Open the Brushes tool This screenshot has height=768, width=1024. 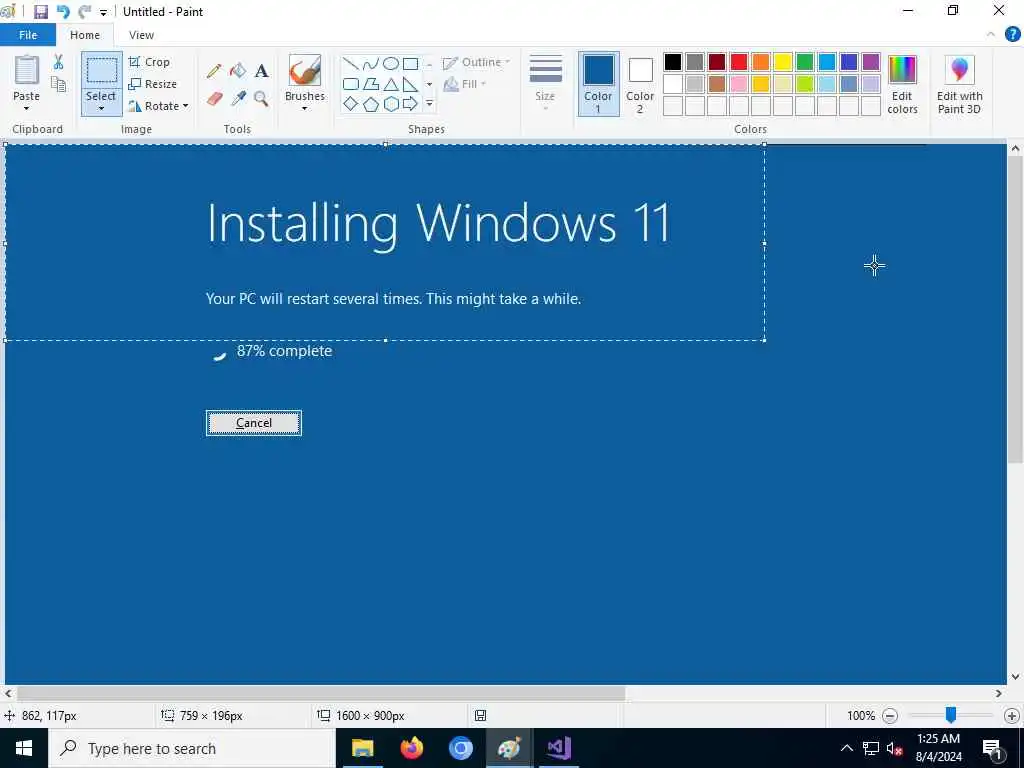coord(304,72)
